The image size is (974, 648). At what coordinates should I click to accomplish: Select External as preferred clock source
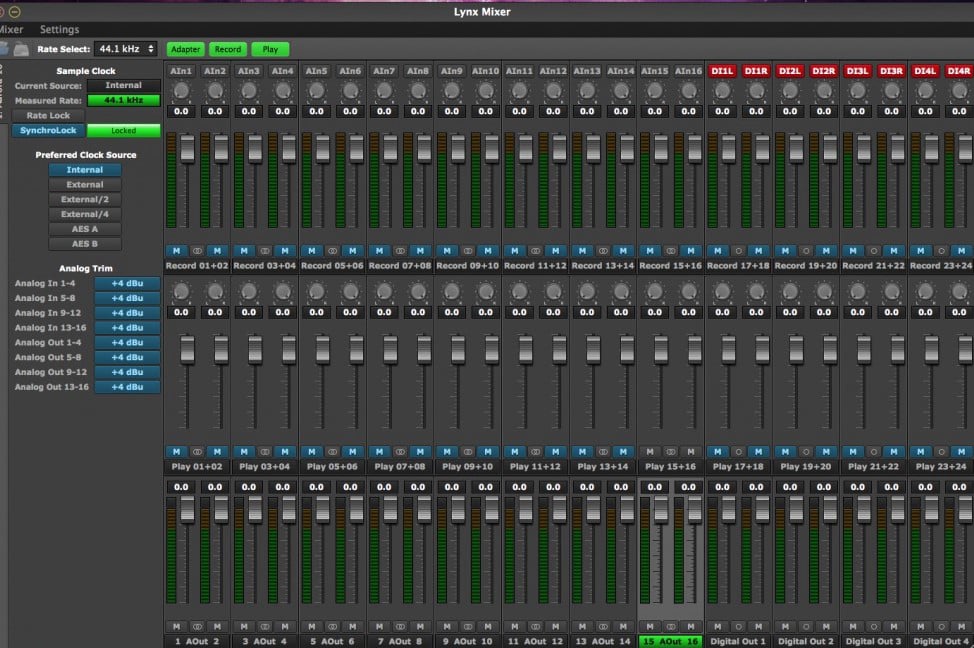pos(85,185)
